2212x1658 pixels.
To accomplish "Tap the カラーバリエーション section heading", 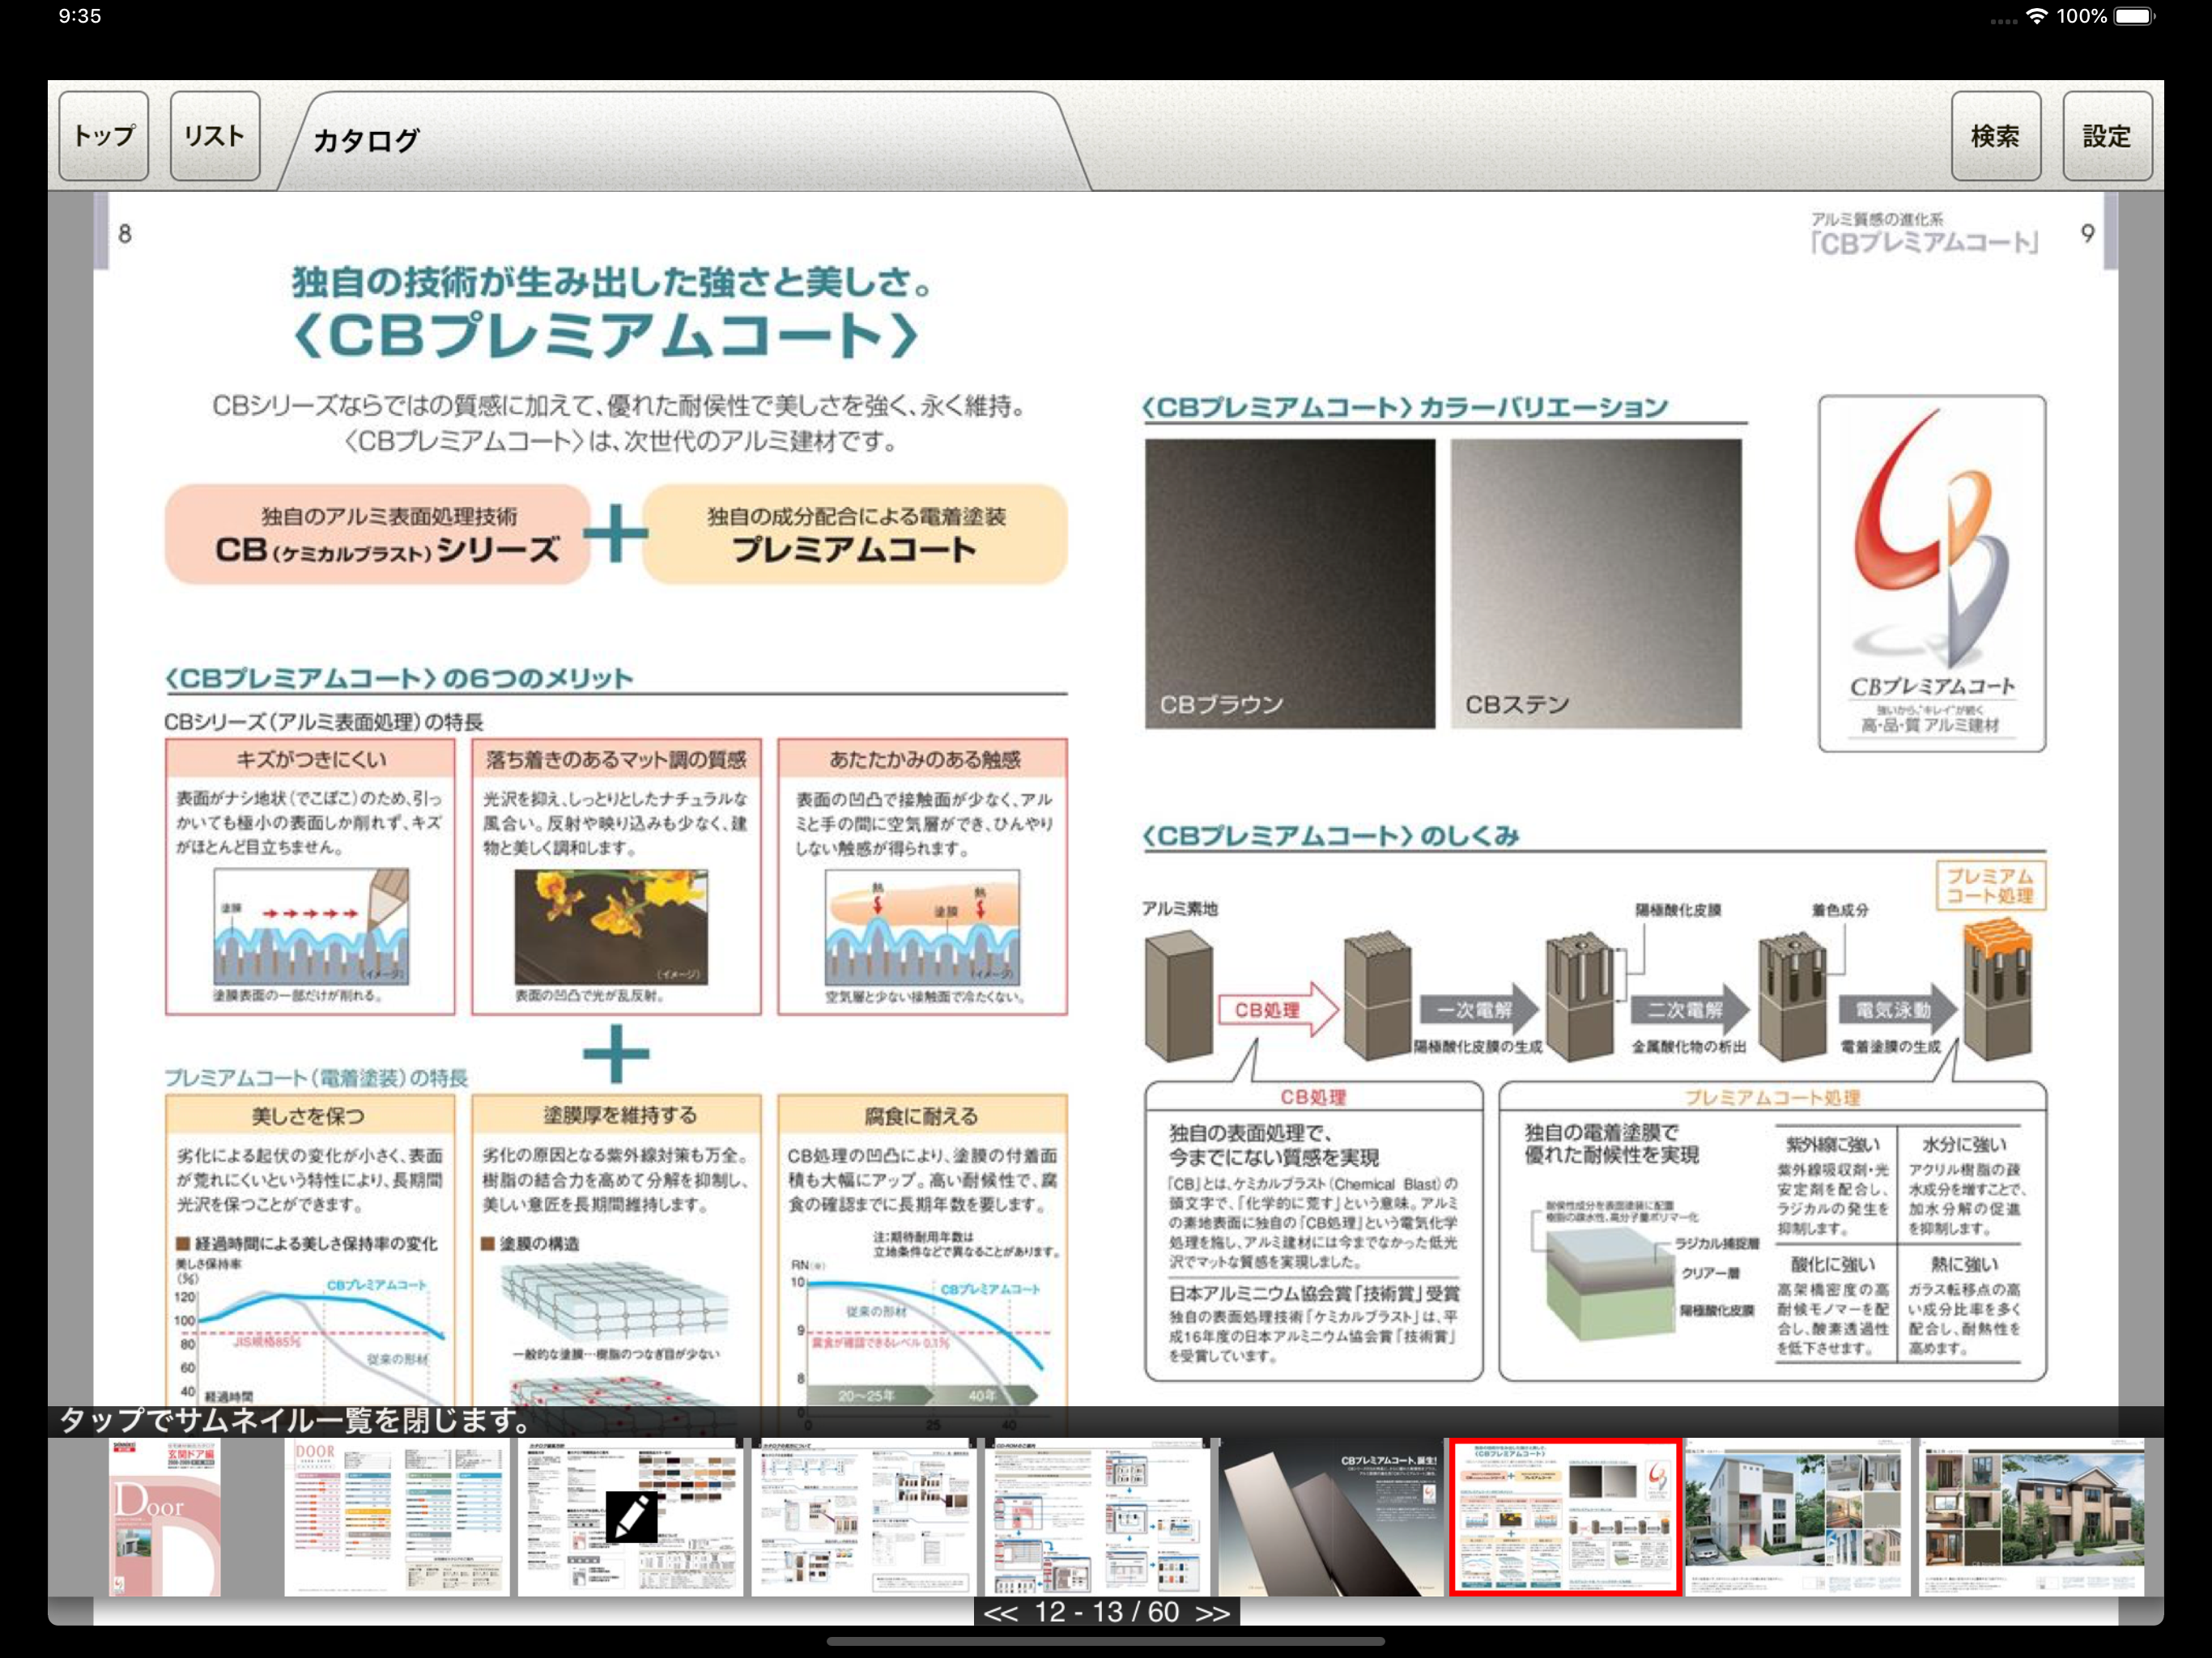I will pos(1406,407).
